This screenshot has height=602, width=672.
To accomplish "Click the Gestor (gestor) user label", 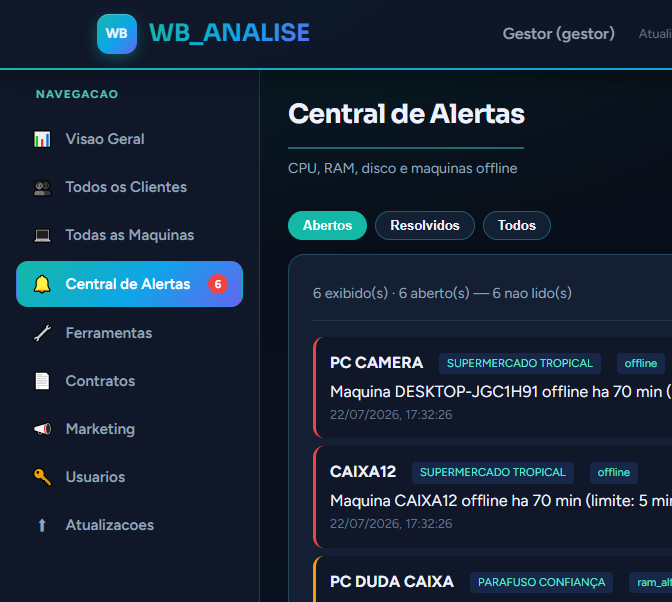I will tap(558, 34).
